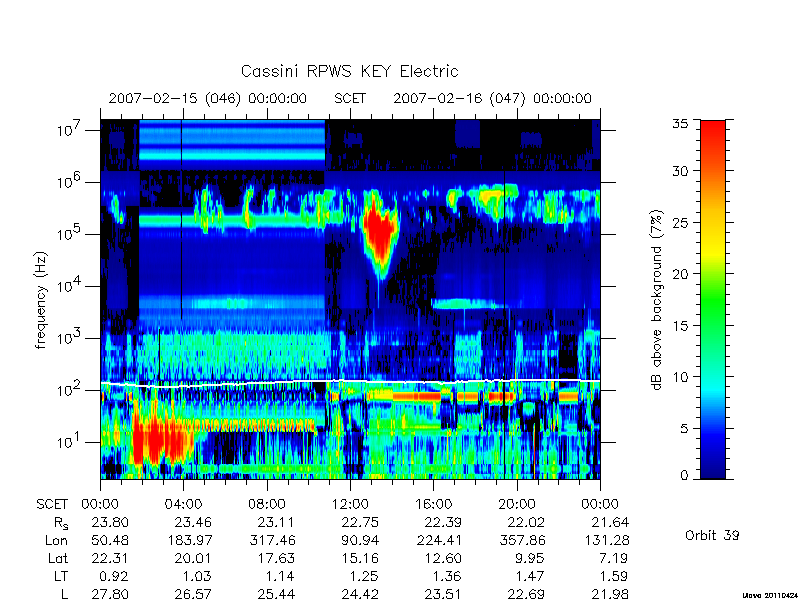
Task: Click the start date label 2007-02-15 (046) 00:00:00
Action: [208, 98]
